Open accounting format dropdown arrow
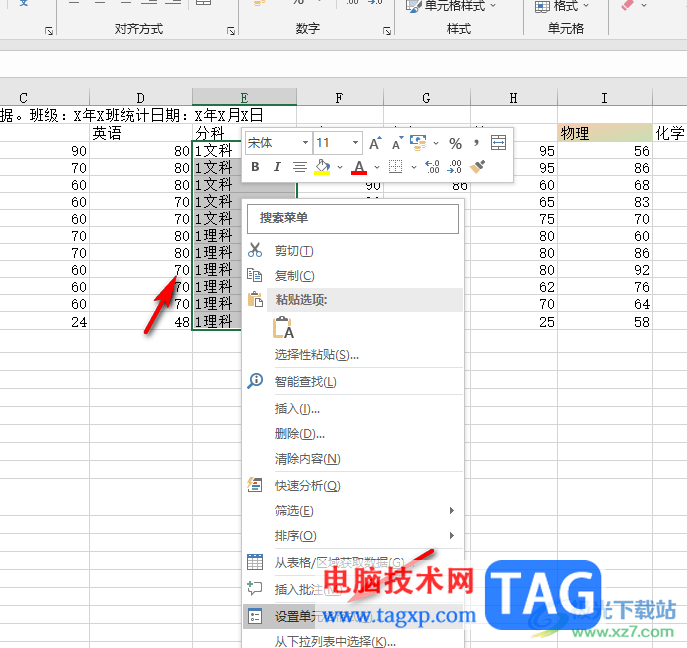The width and height of the screenshot is (687, 648). click(x=436, y=143)
